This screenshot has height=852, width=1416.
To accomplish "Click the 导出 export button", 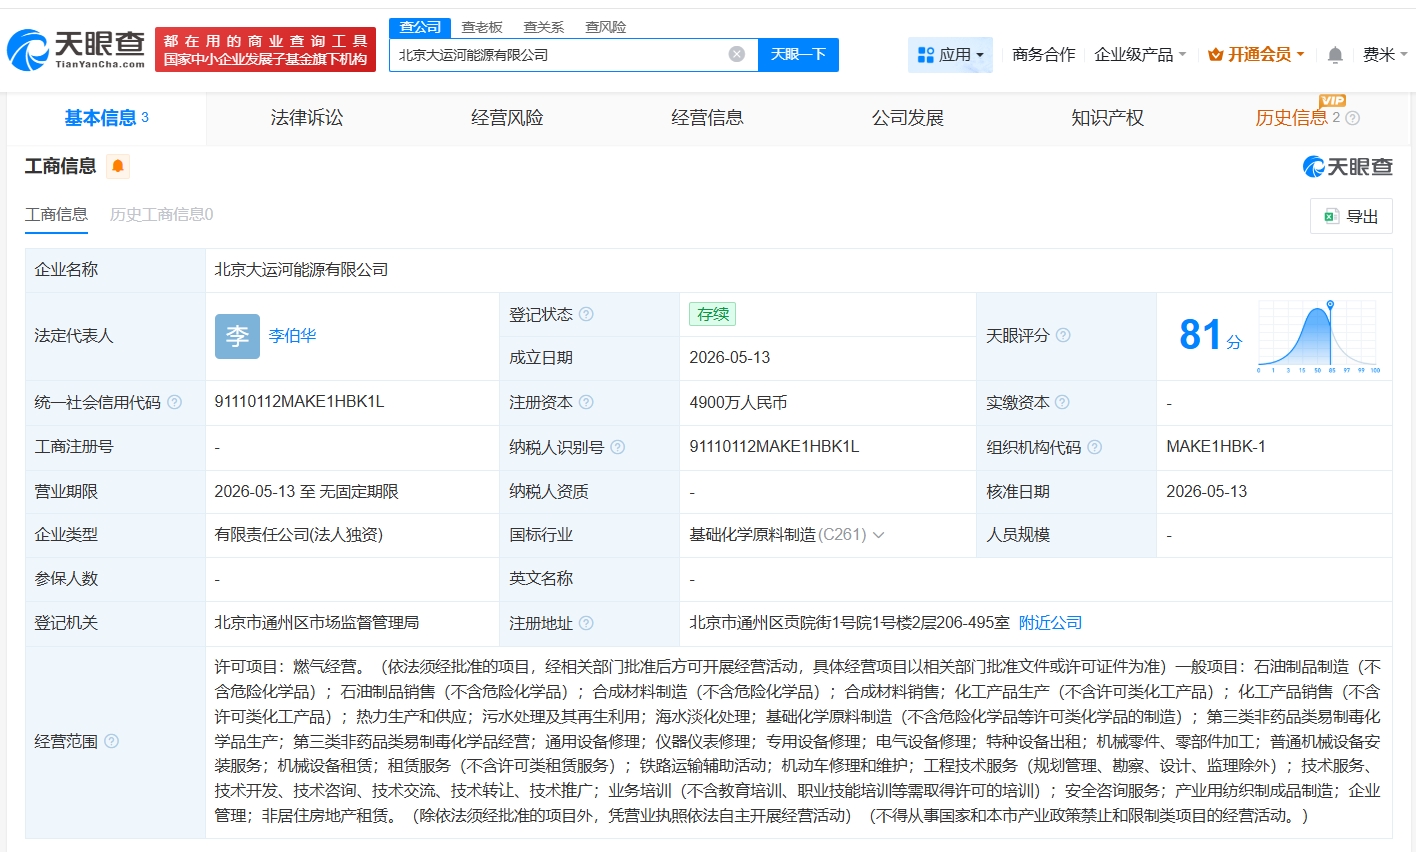I will (x=1351, y=216).
